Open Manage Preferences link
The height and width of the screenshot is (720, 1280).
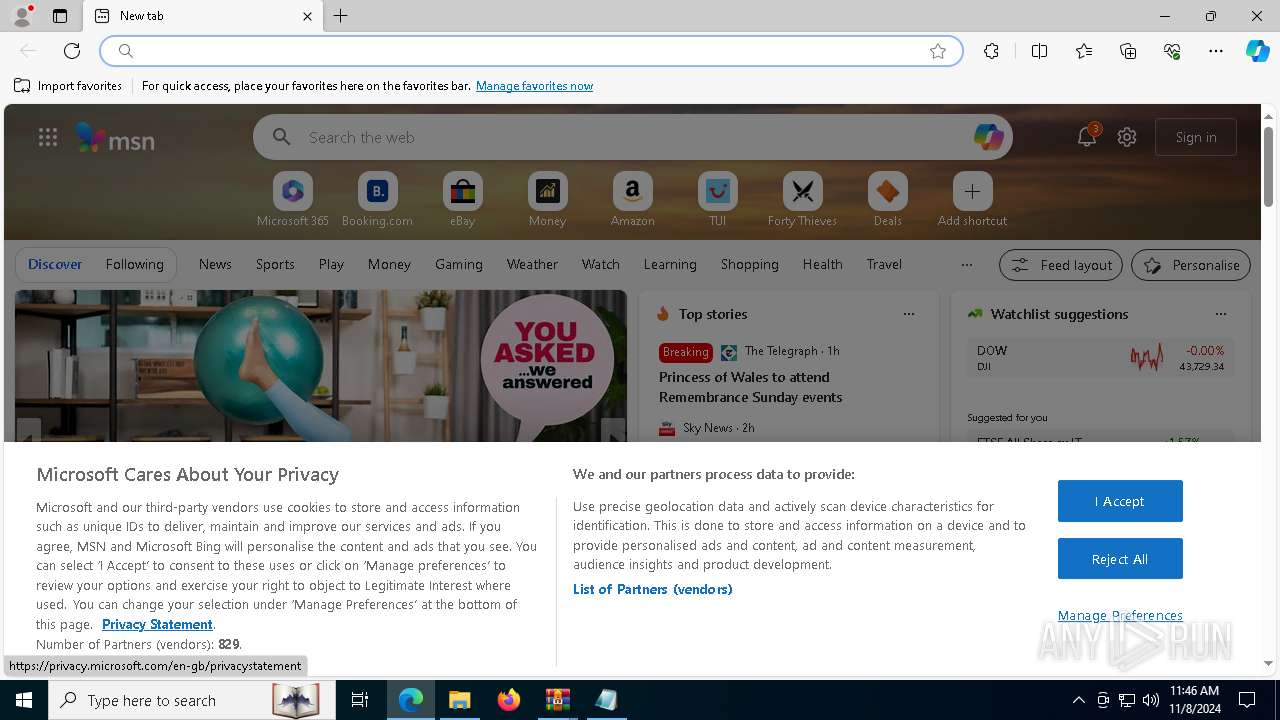[x=1120, y=616]
